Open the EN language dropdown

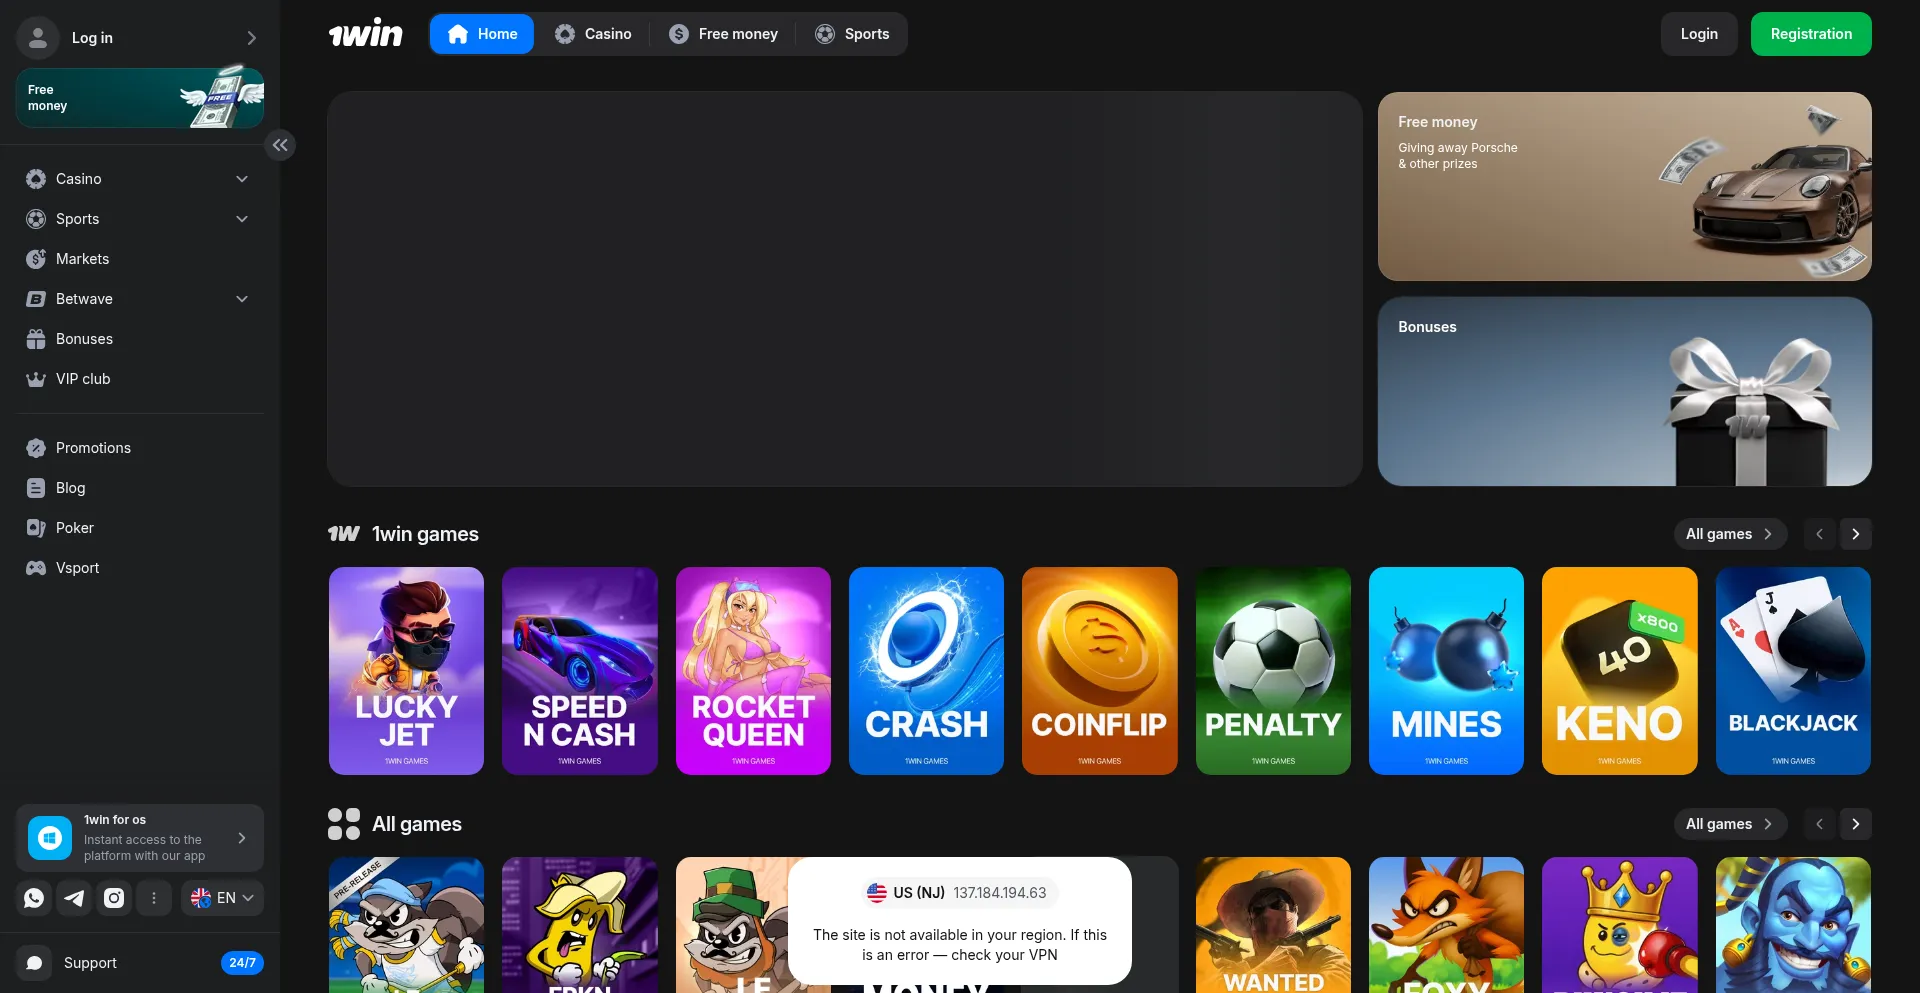tap(222, 898)
